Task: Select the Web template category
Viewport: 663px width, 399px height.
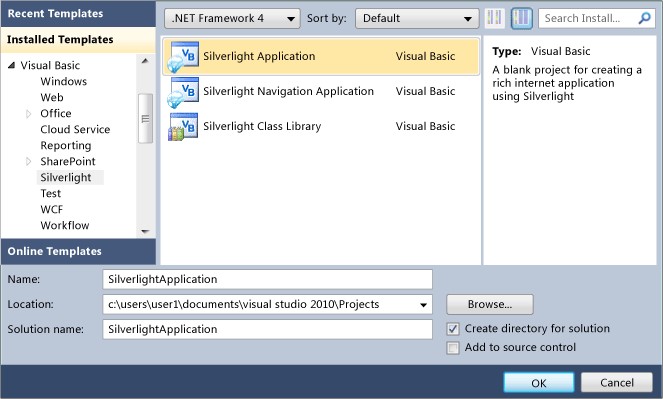Action: tap(52, 98)
